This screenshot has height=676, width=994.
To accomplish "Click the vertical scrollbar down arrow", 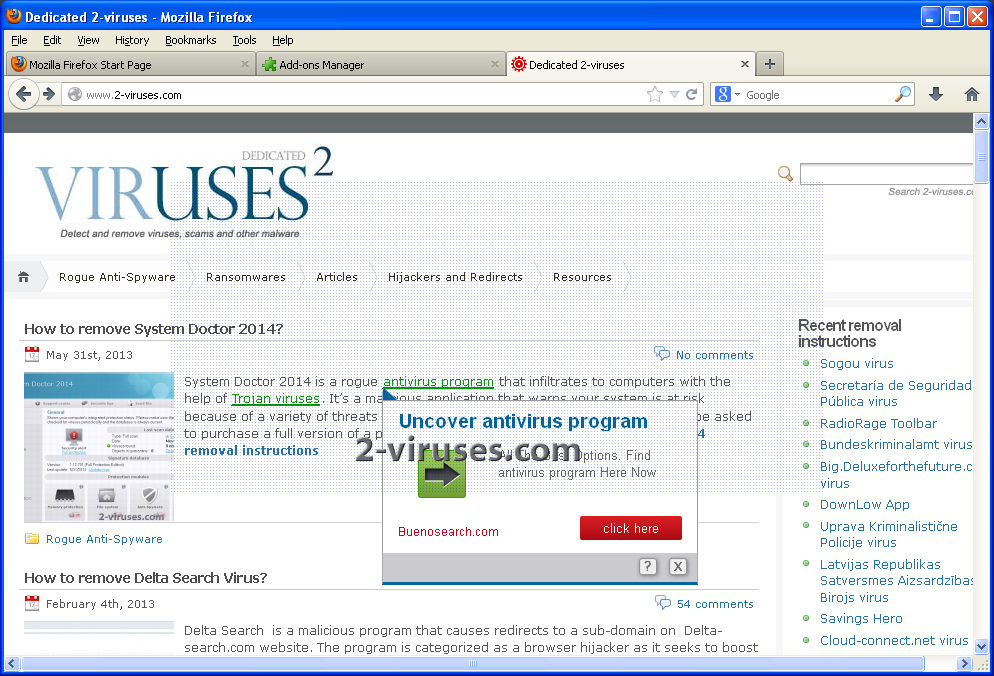I will pyautogui.click(x=981, y=647).
